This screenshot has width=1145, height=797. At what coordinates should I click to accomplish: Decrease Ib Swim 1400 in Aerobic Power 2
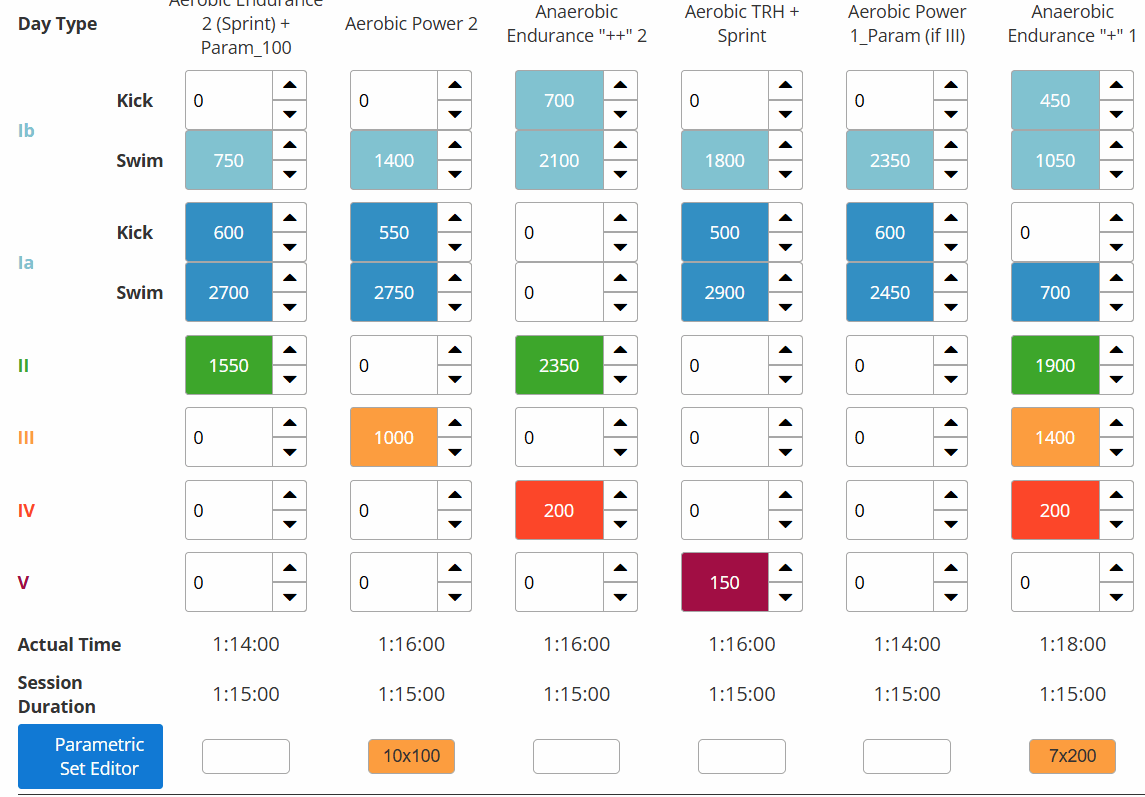coord(455,174)
